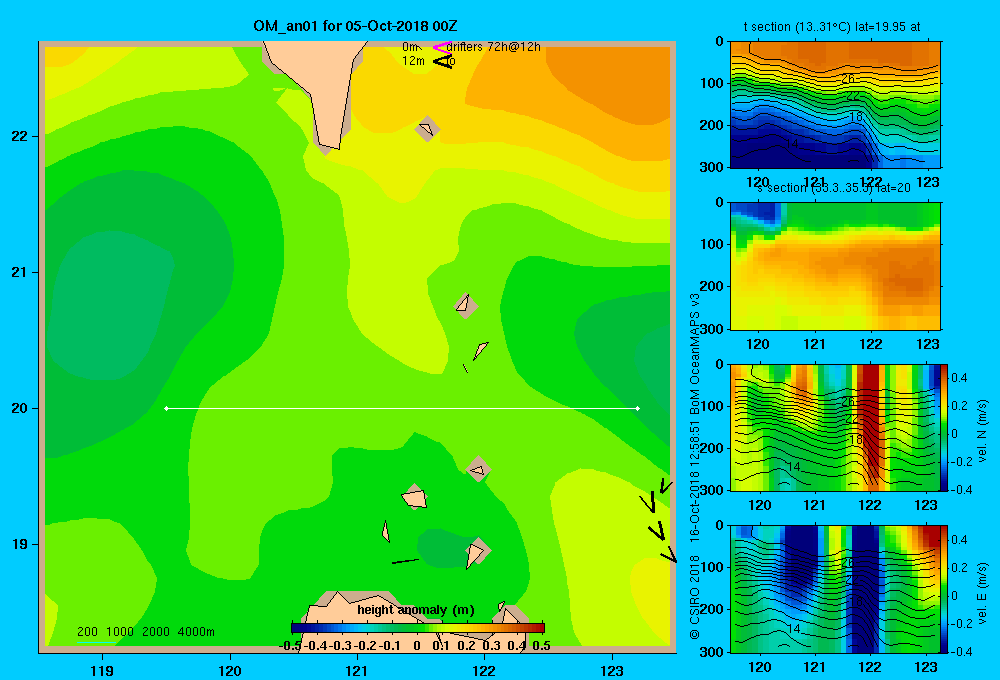Click the black drifter arrows near 123°E 19°N

click(x=658, y=520)
